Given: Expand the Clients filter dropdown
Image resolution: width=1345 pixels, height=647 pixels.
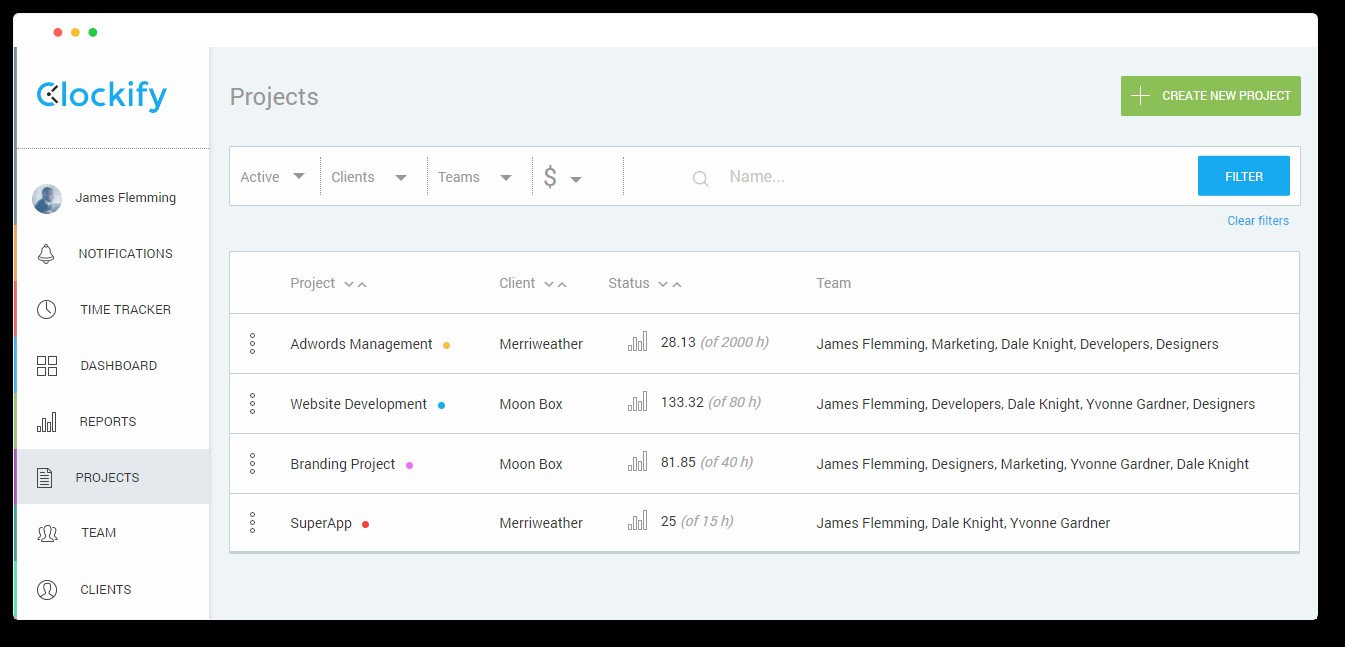Looking at the screenshot, I should tap(369, 177).
